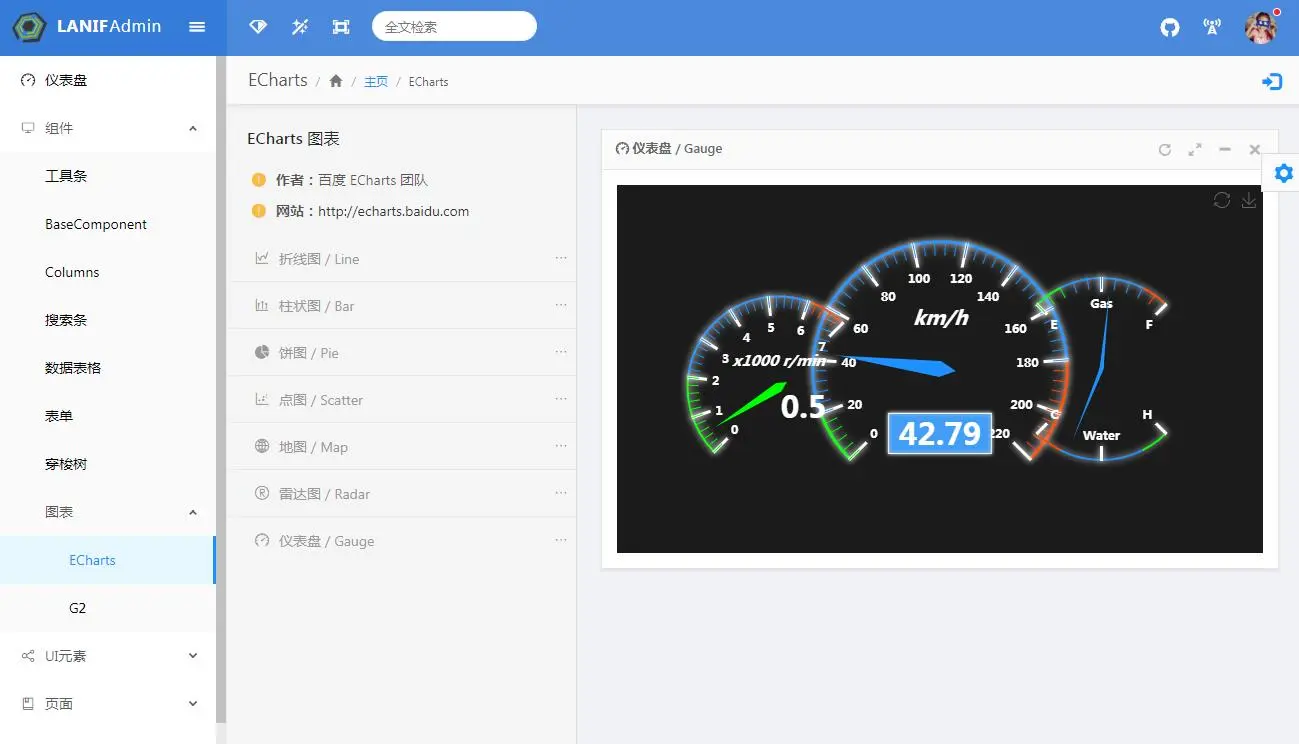Expand the UI元素 sidebar group
The image size is (1299, 744).
(x=107, y=656)
